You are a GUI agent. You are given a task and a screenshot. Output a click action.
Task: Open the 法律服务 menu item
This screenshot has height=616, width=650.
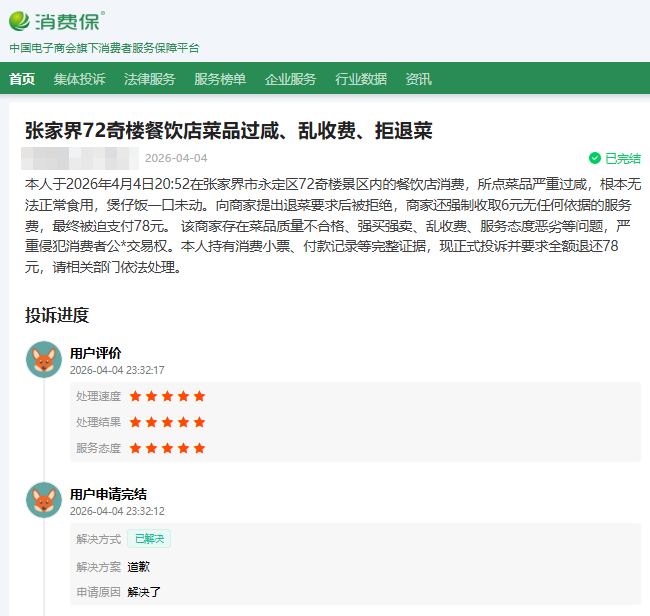pyautogui.click(x=149, y=79)
